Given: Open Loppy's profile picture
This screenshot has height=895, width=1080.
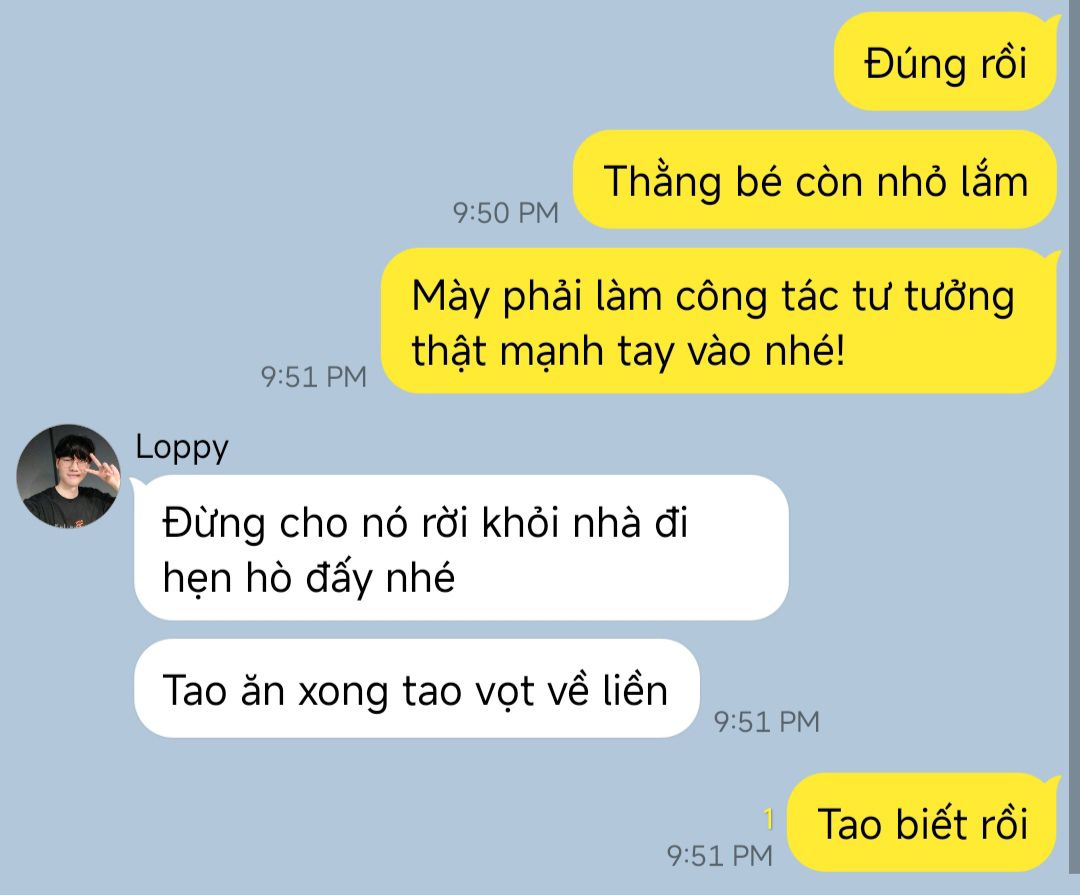Looking at the screenshot, I should click(x=68, y=477).
